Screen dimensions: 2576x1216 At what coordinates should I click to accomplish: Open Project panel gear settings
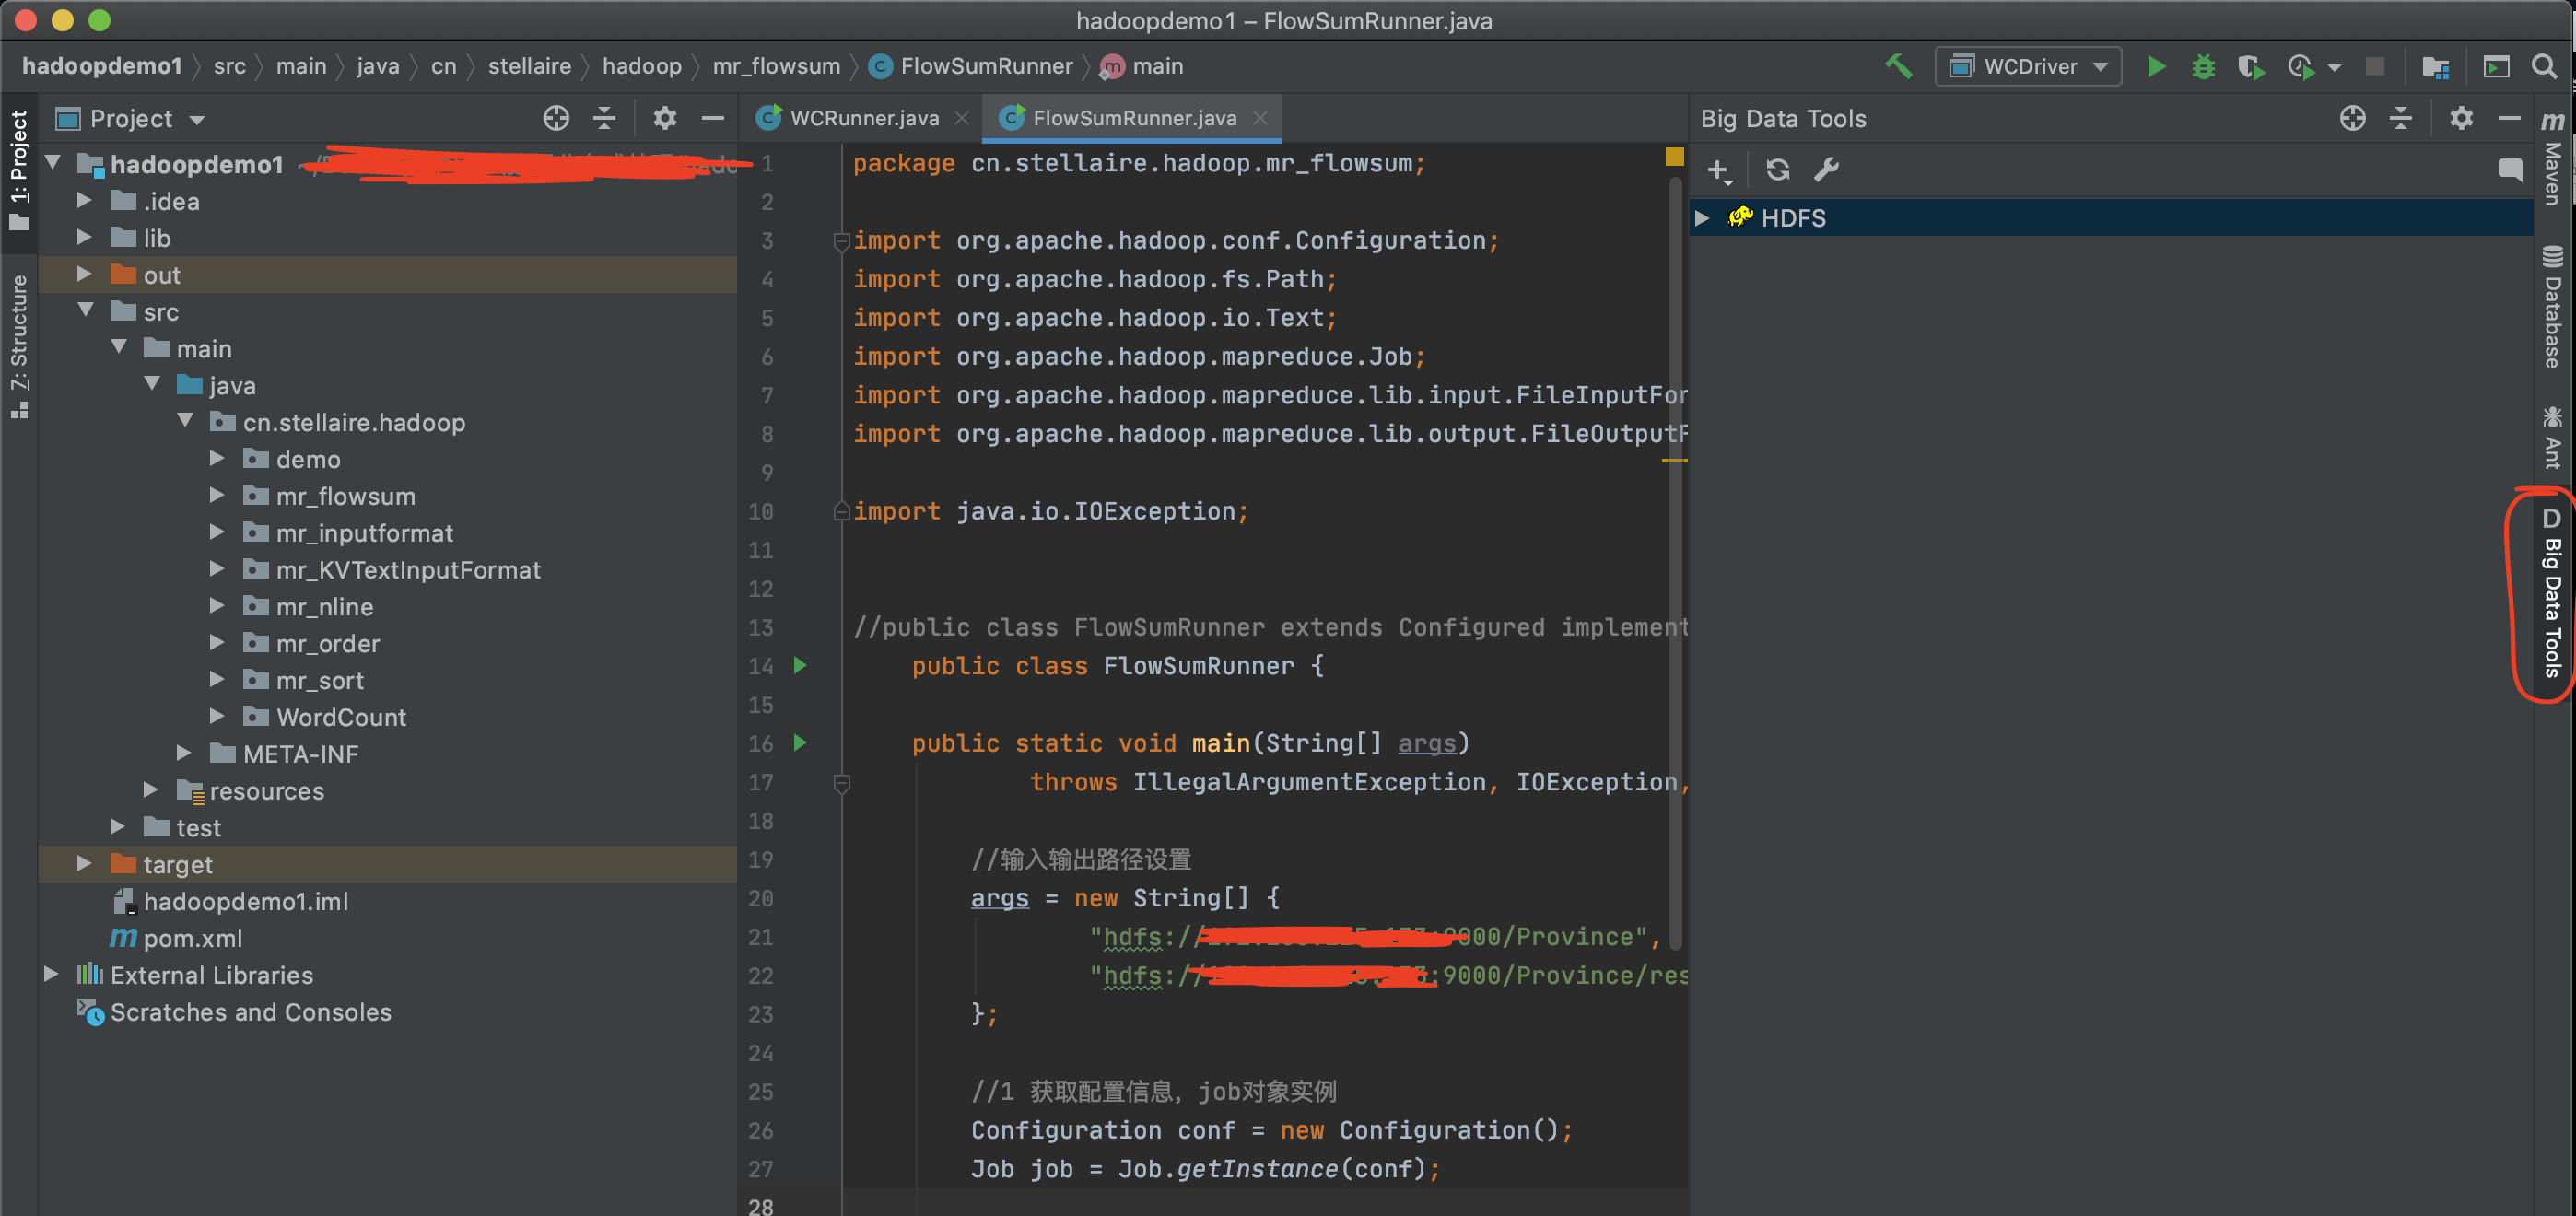click(664, 119)
